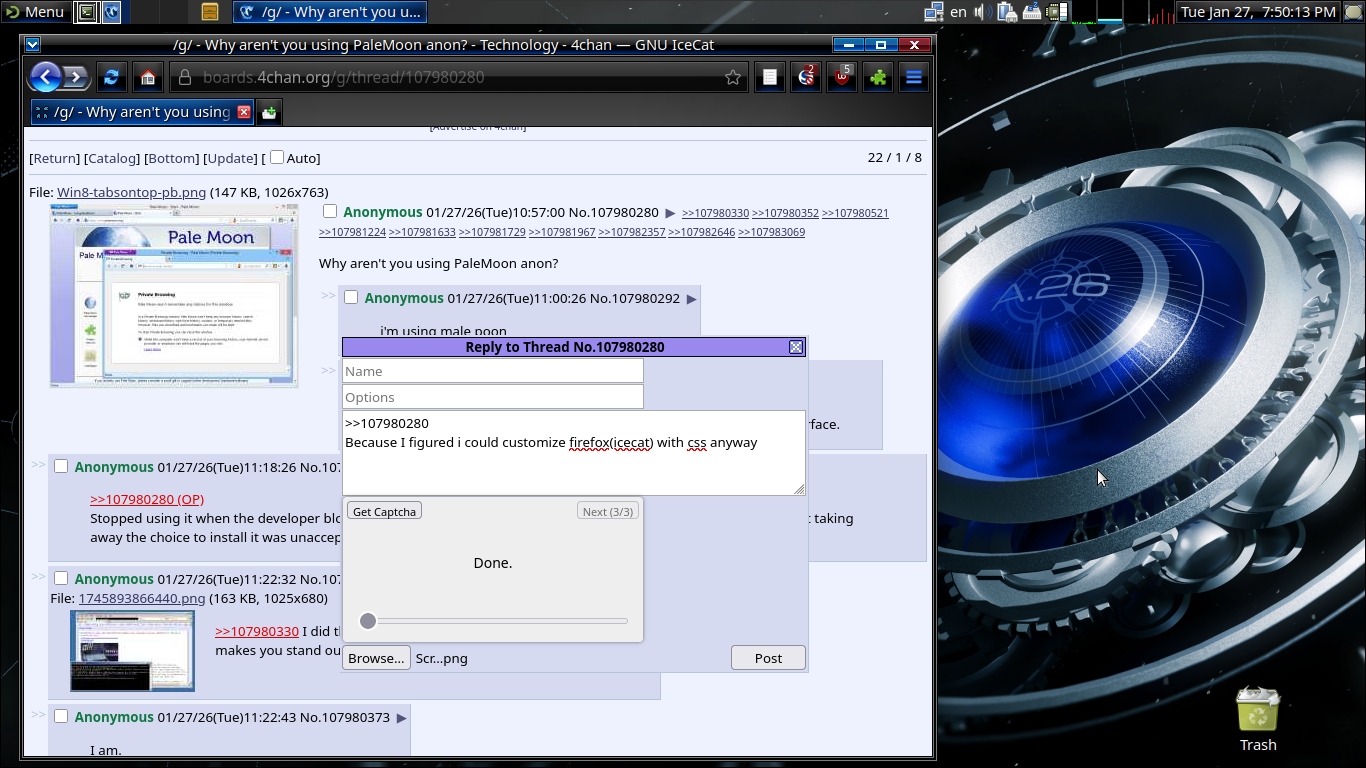The height and width of the screenshot is (768, 1366).
Task: Expand the 1745893866440.png thumbnail image
Action: coord(132,651)
